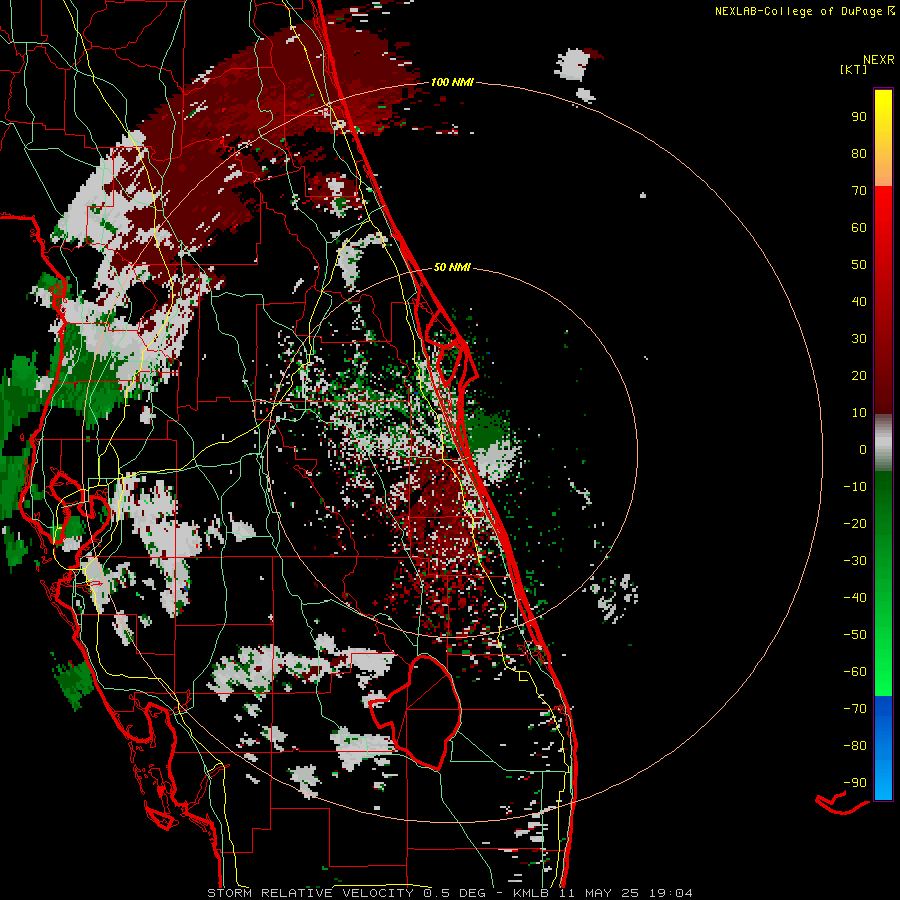Click the [KT] units label

pyautogui.click(x=854, y=69)
